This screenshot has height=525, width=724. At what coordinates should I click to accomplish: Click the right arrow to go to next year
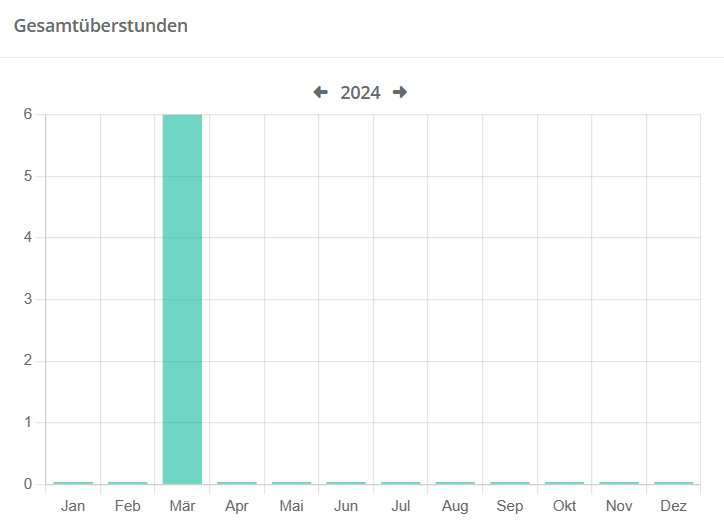pyautogui.click(x=400, y=92)
